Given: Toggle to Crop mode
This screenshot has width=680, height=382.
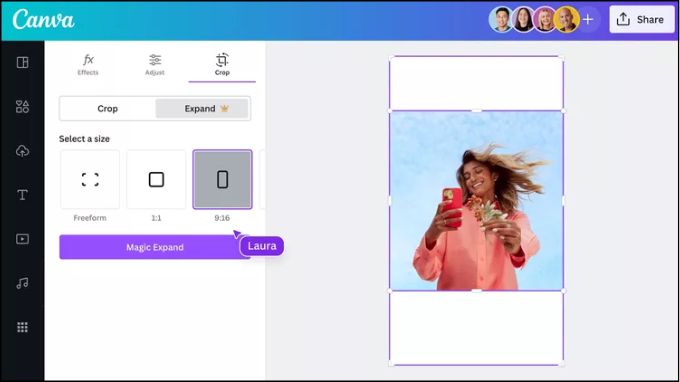Looking at the screenshot, I should point(108,108).
